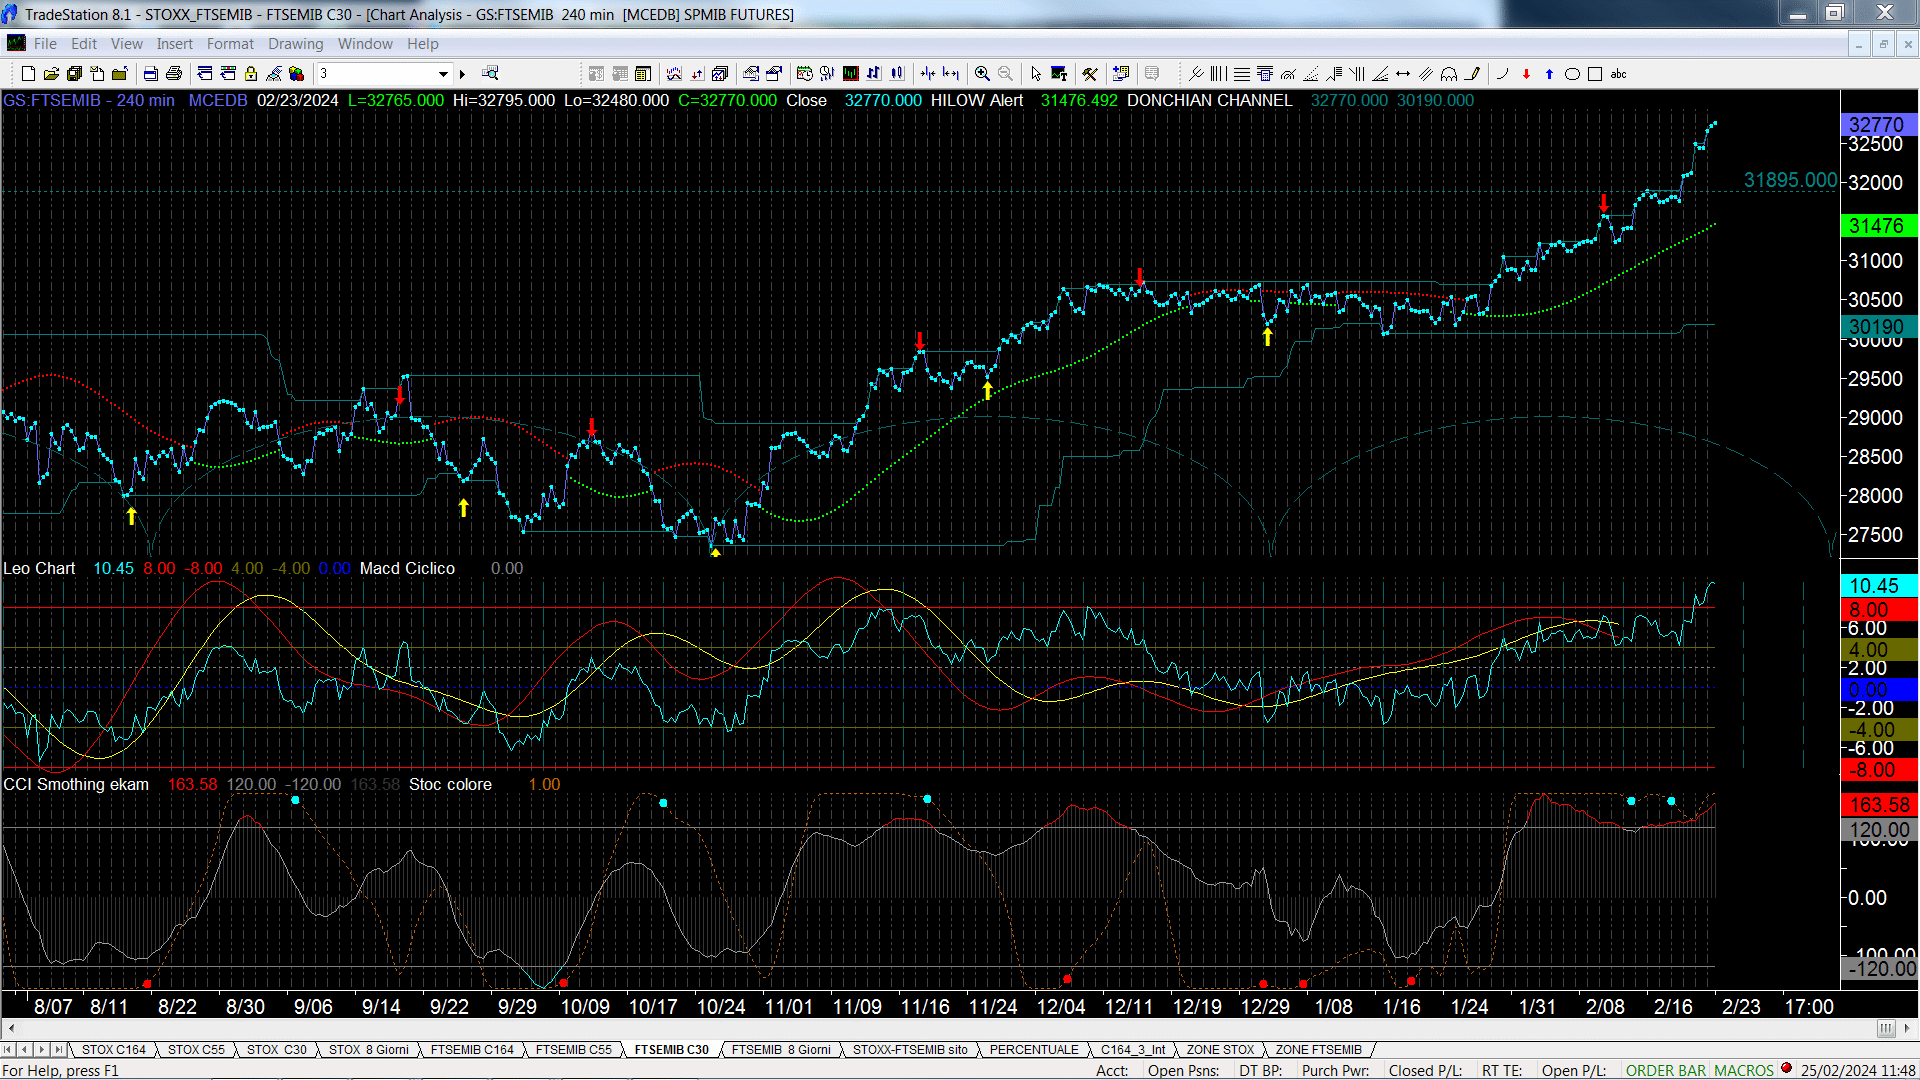Switch to the FTSEMIB C55 tab
Viewport: 1920px width, 1080px height.
573,1049
